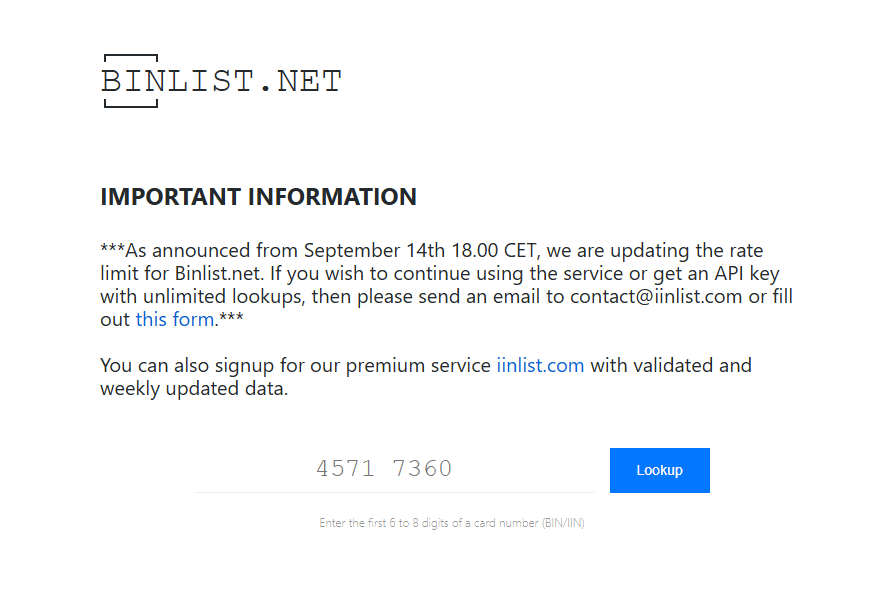
Task: Click the 'Enter the first 6 to 8 digits' hint
Action: 452,523
